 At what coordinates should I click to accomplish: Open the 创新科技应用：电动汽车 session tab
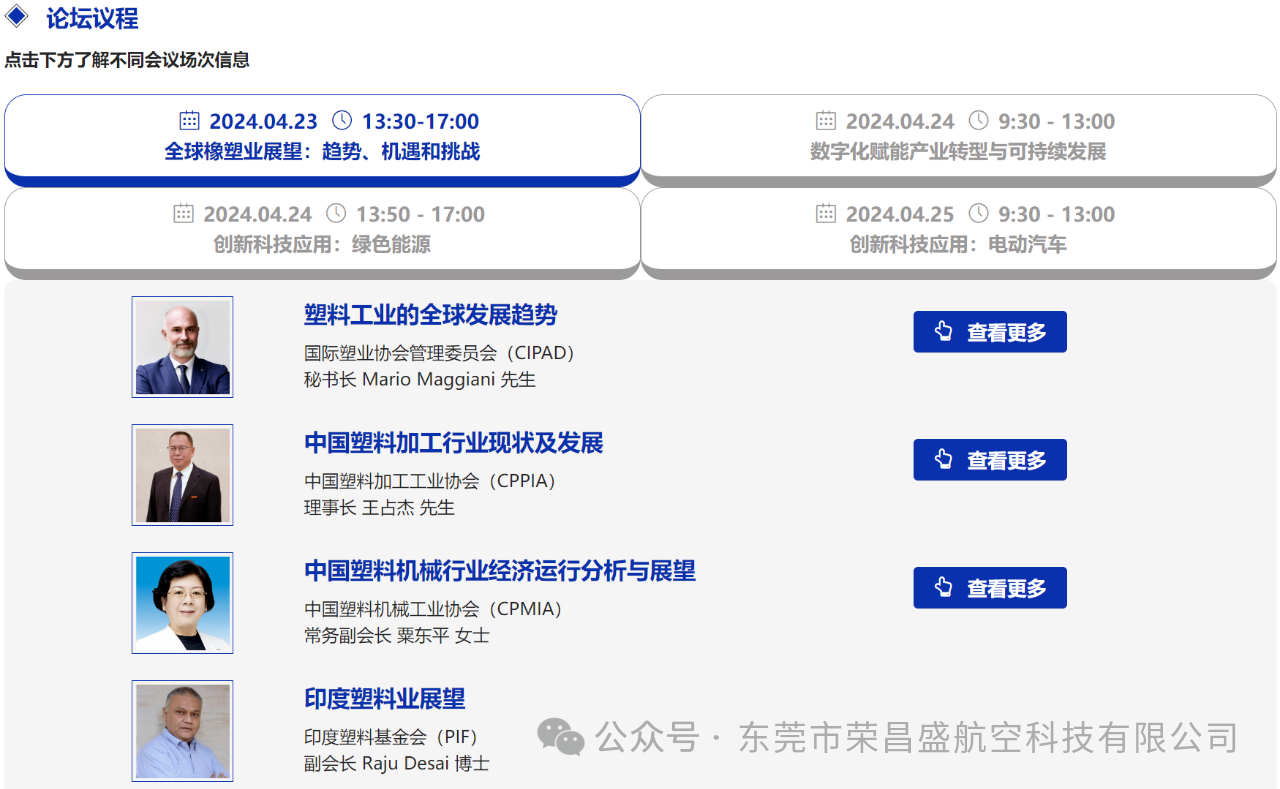point(958,230)
